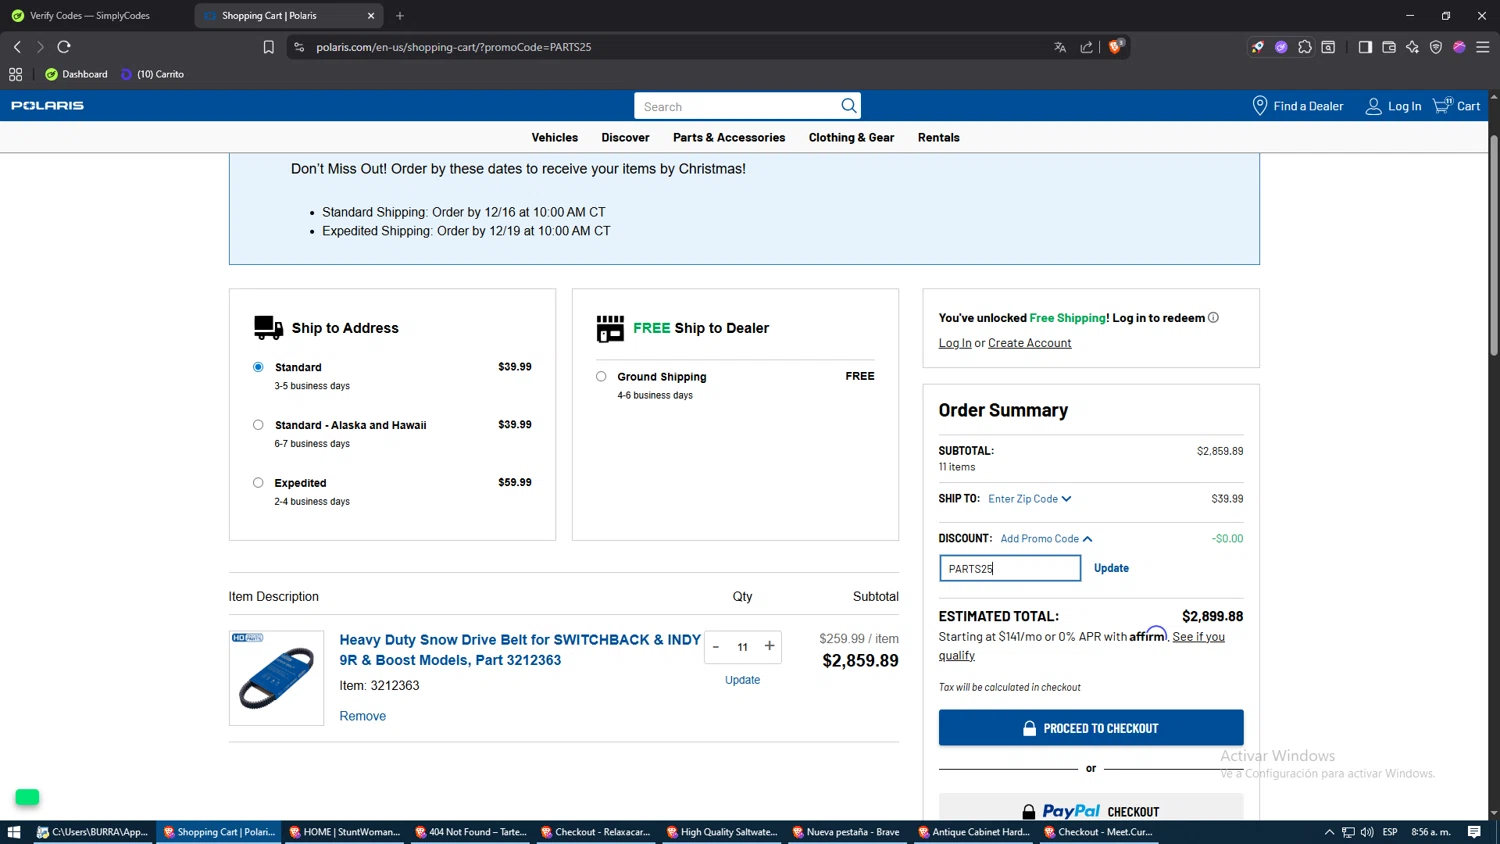Image resolution: width=1500 pixels, height=844 pixels.
Task: Open a new browser tab
Action: click(x=400, y=16)
